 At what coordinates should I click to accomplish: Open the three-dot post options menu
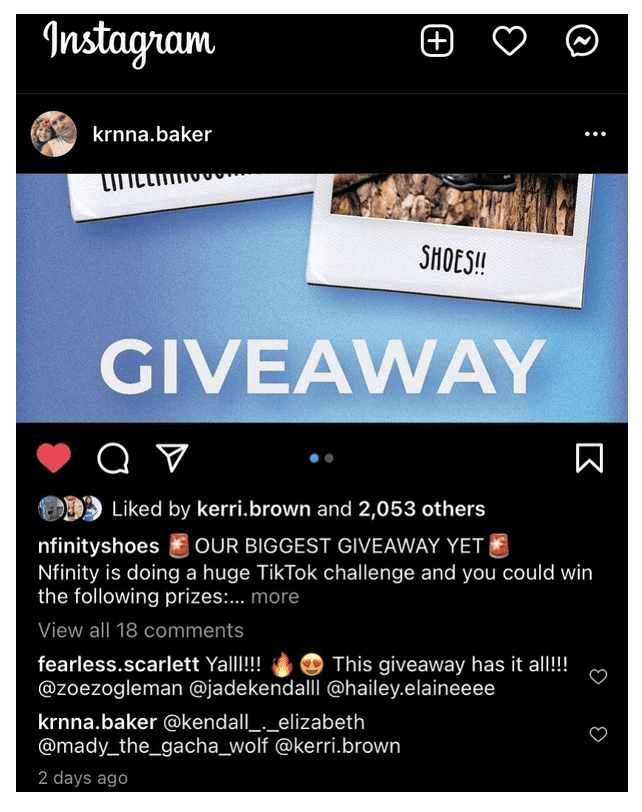pyautogui.click(x=595, y=134)
